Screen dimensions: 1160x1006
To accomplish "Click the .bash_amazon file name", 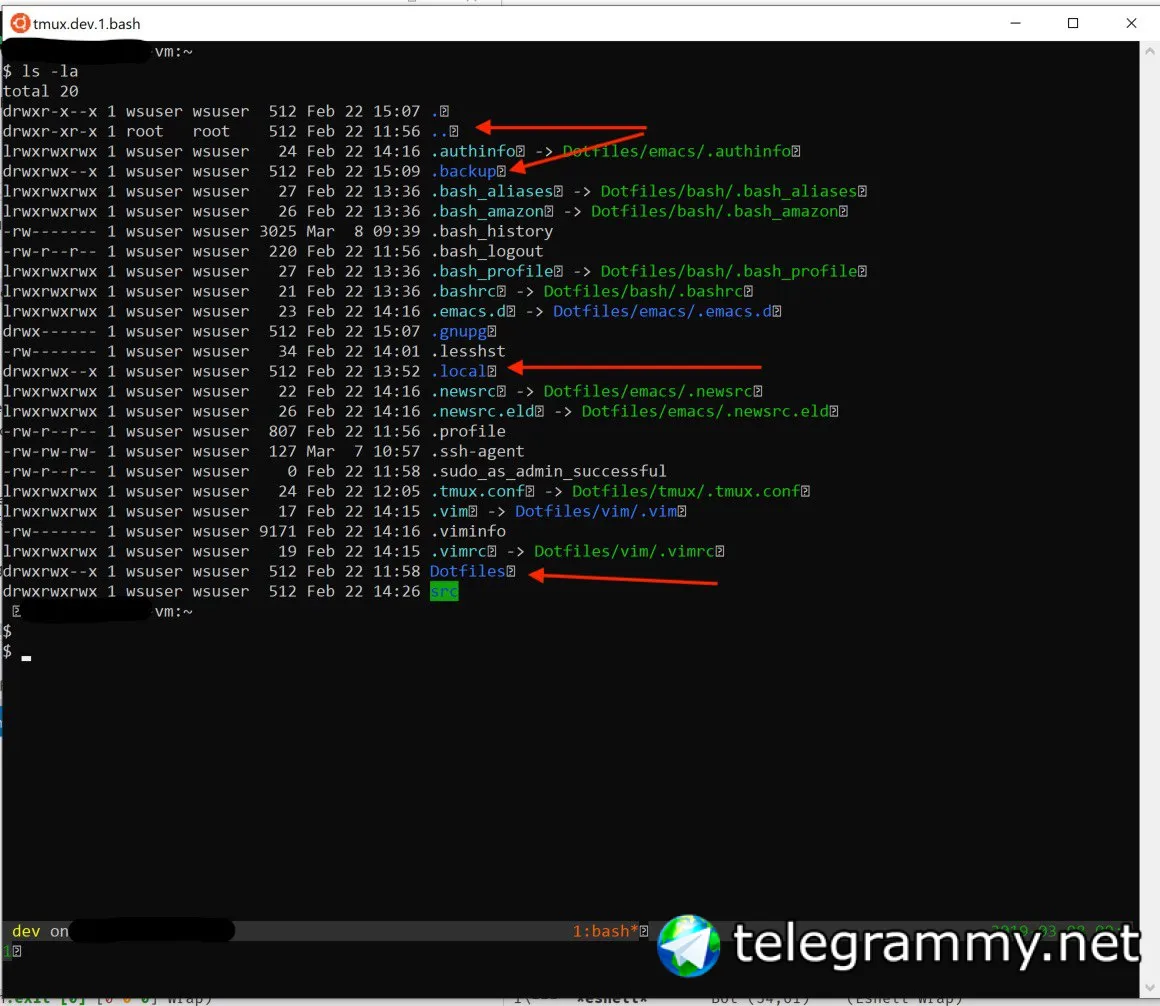I will 487,211.
